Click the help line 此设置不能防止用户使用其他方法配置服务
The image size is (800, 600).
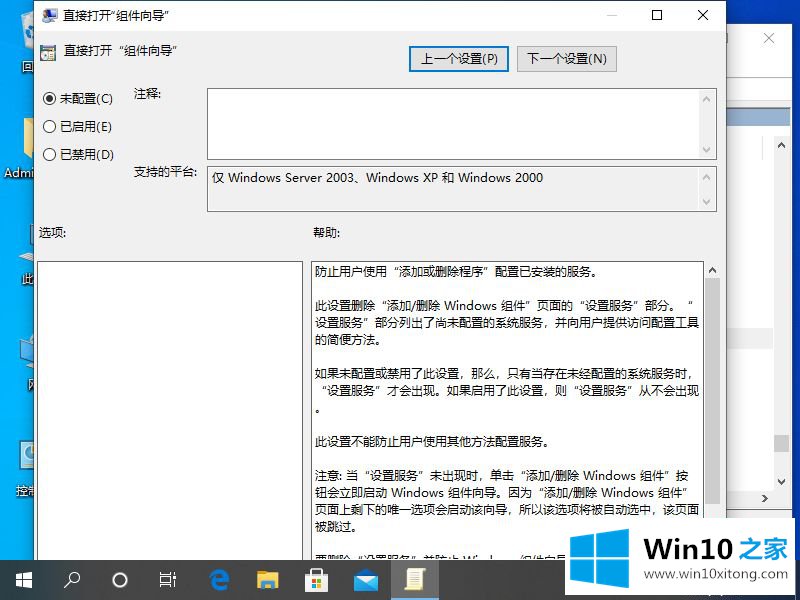[432, 441]
